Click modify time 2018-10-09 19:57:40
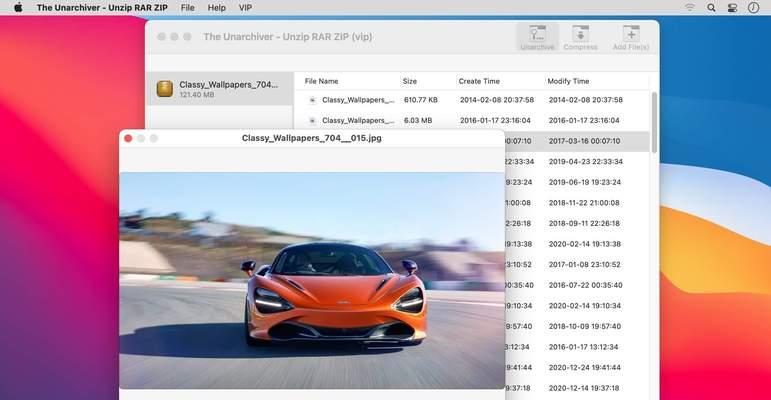The image size is (771, 400). click(x=585, y=327)
